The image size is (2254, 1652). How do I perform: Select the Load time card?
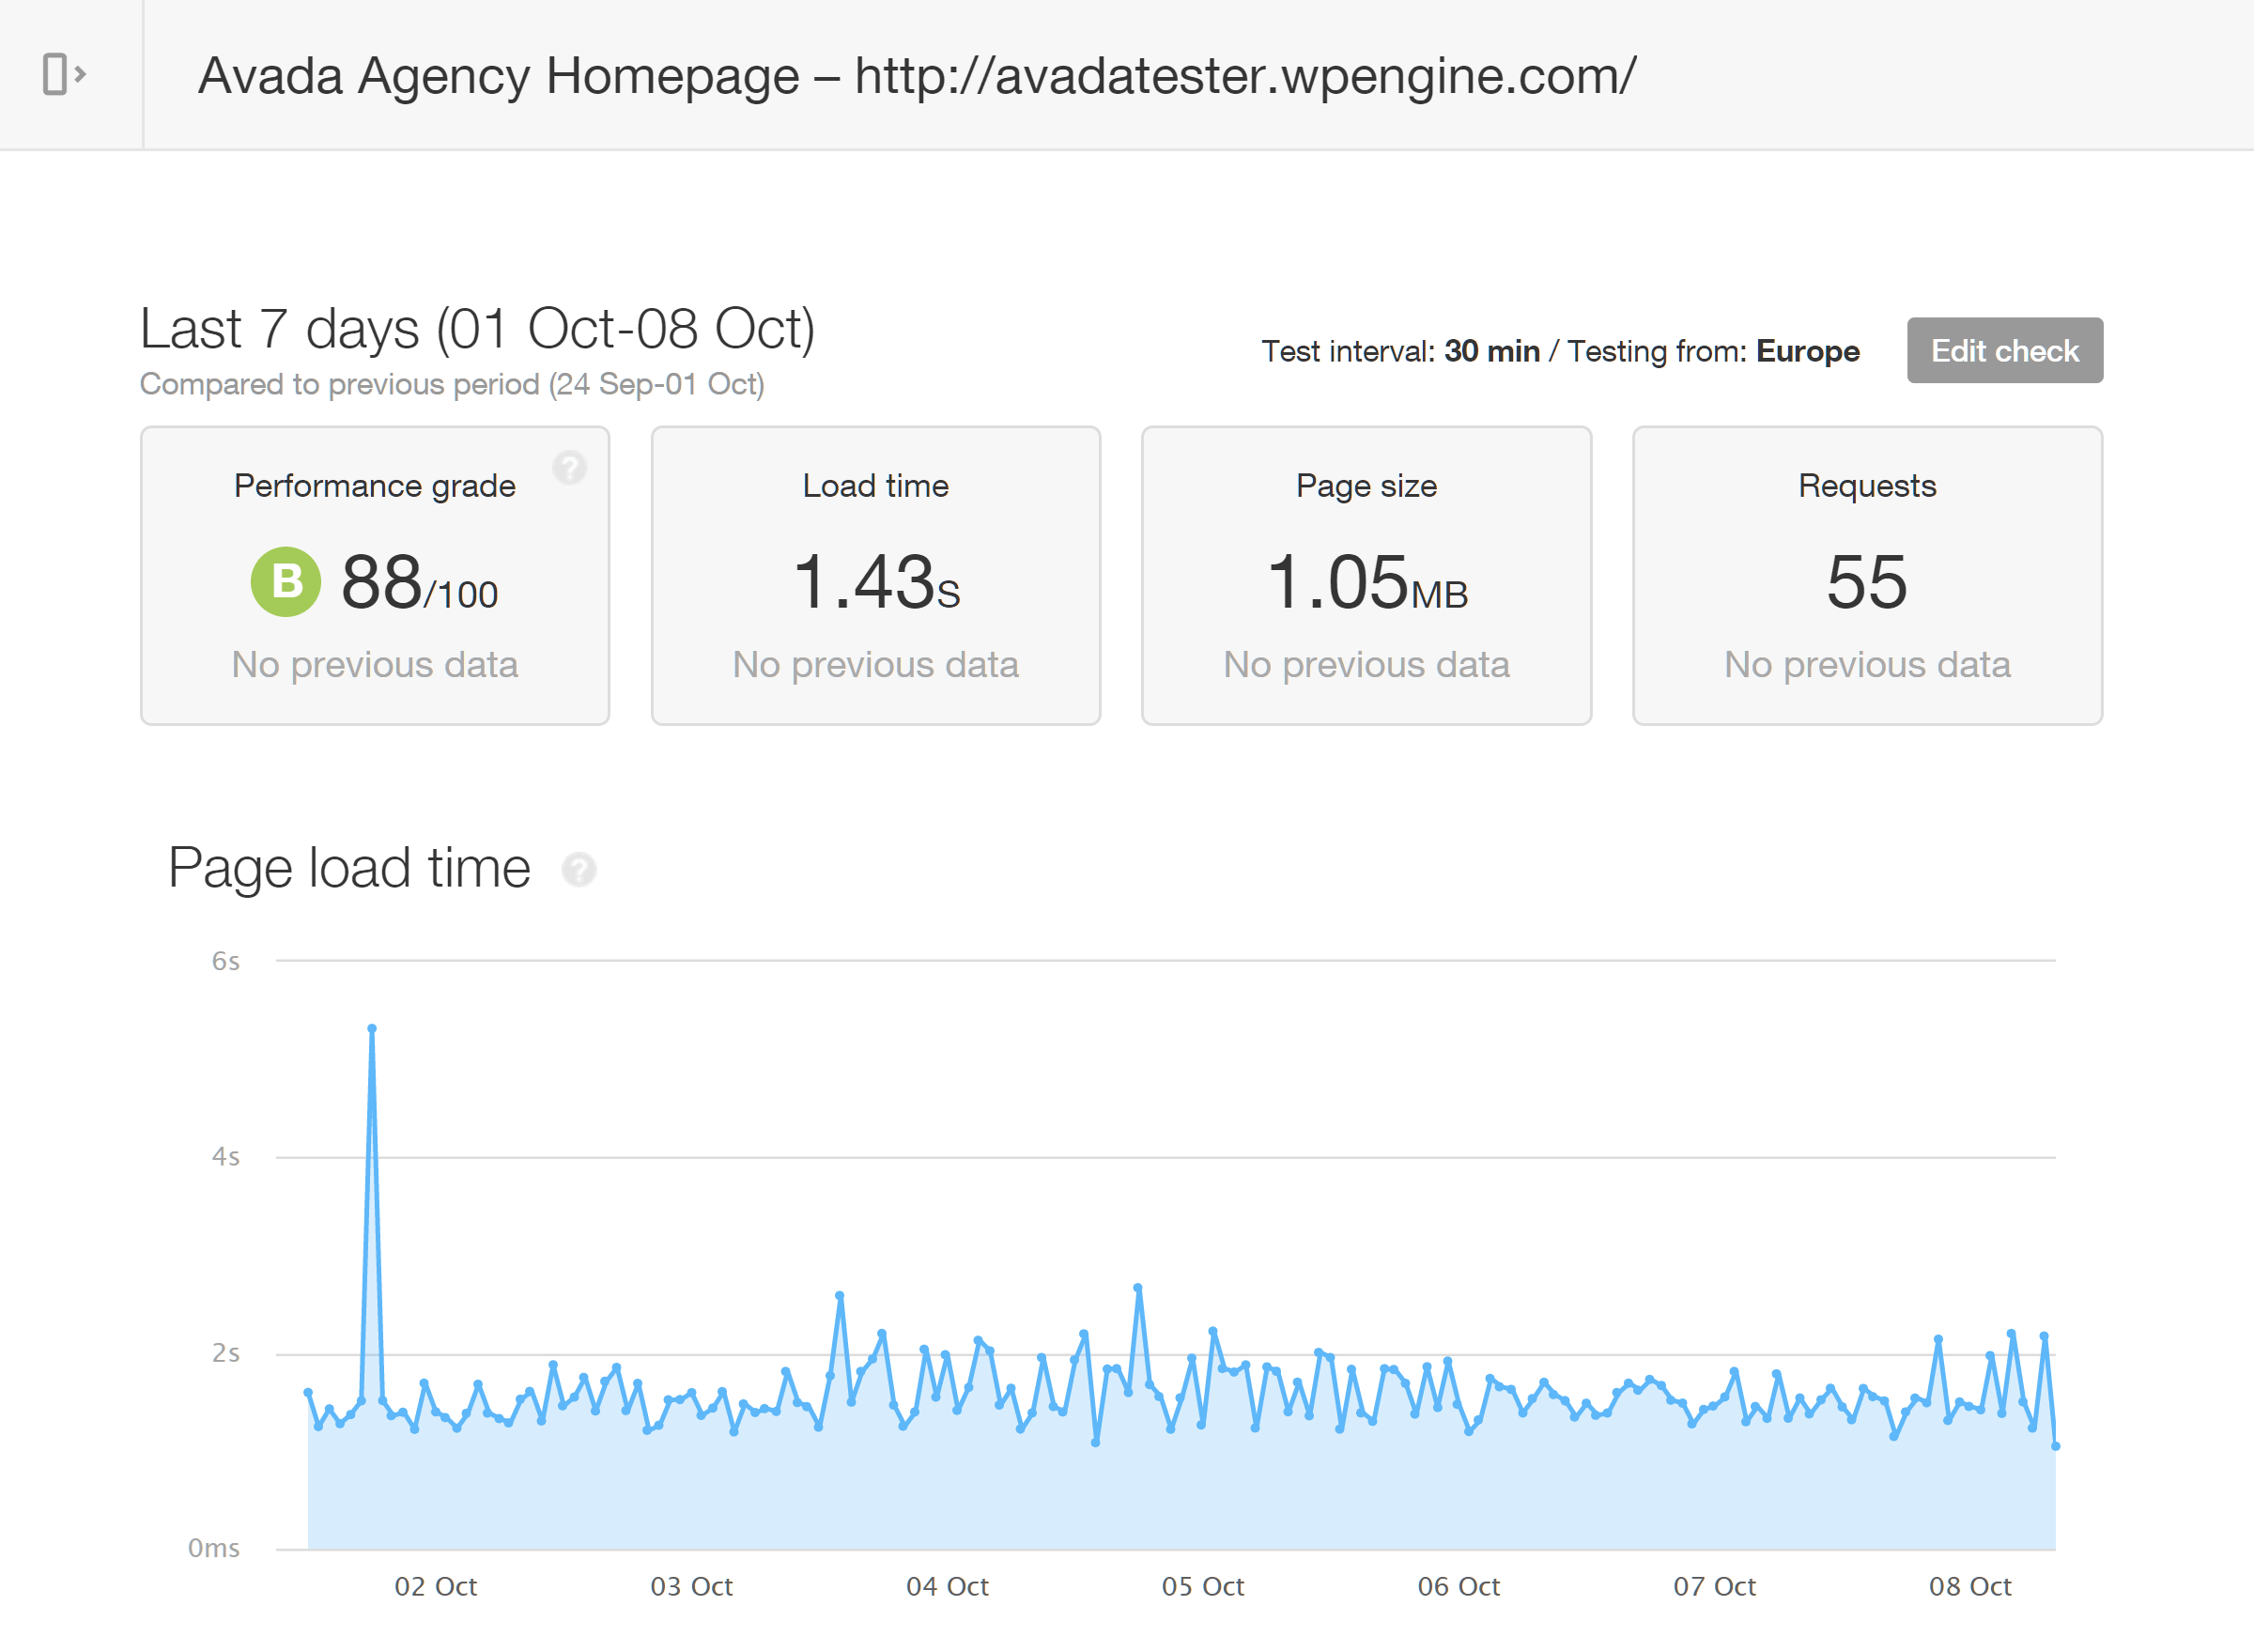876,576
